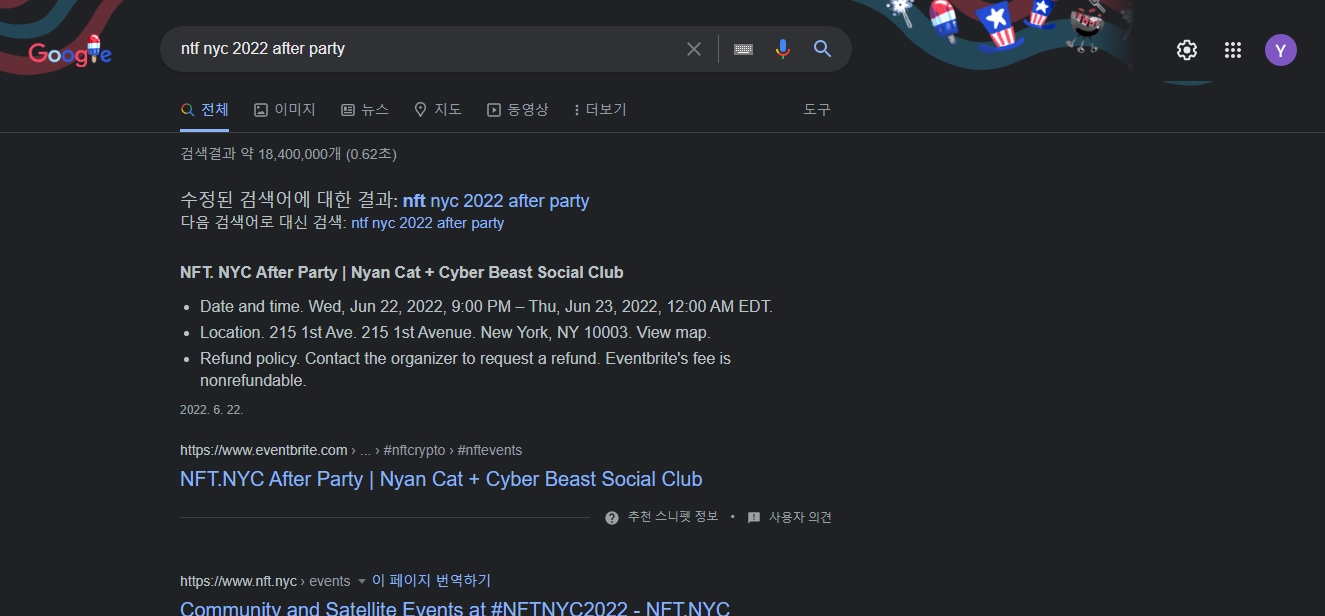Switch to the 이미지 tab
This screenshot has width=1325, height=616.
[x=285, y=110]
